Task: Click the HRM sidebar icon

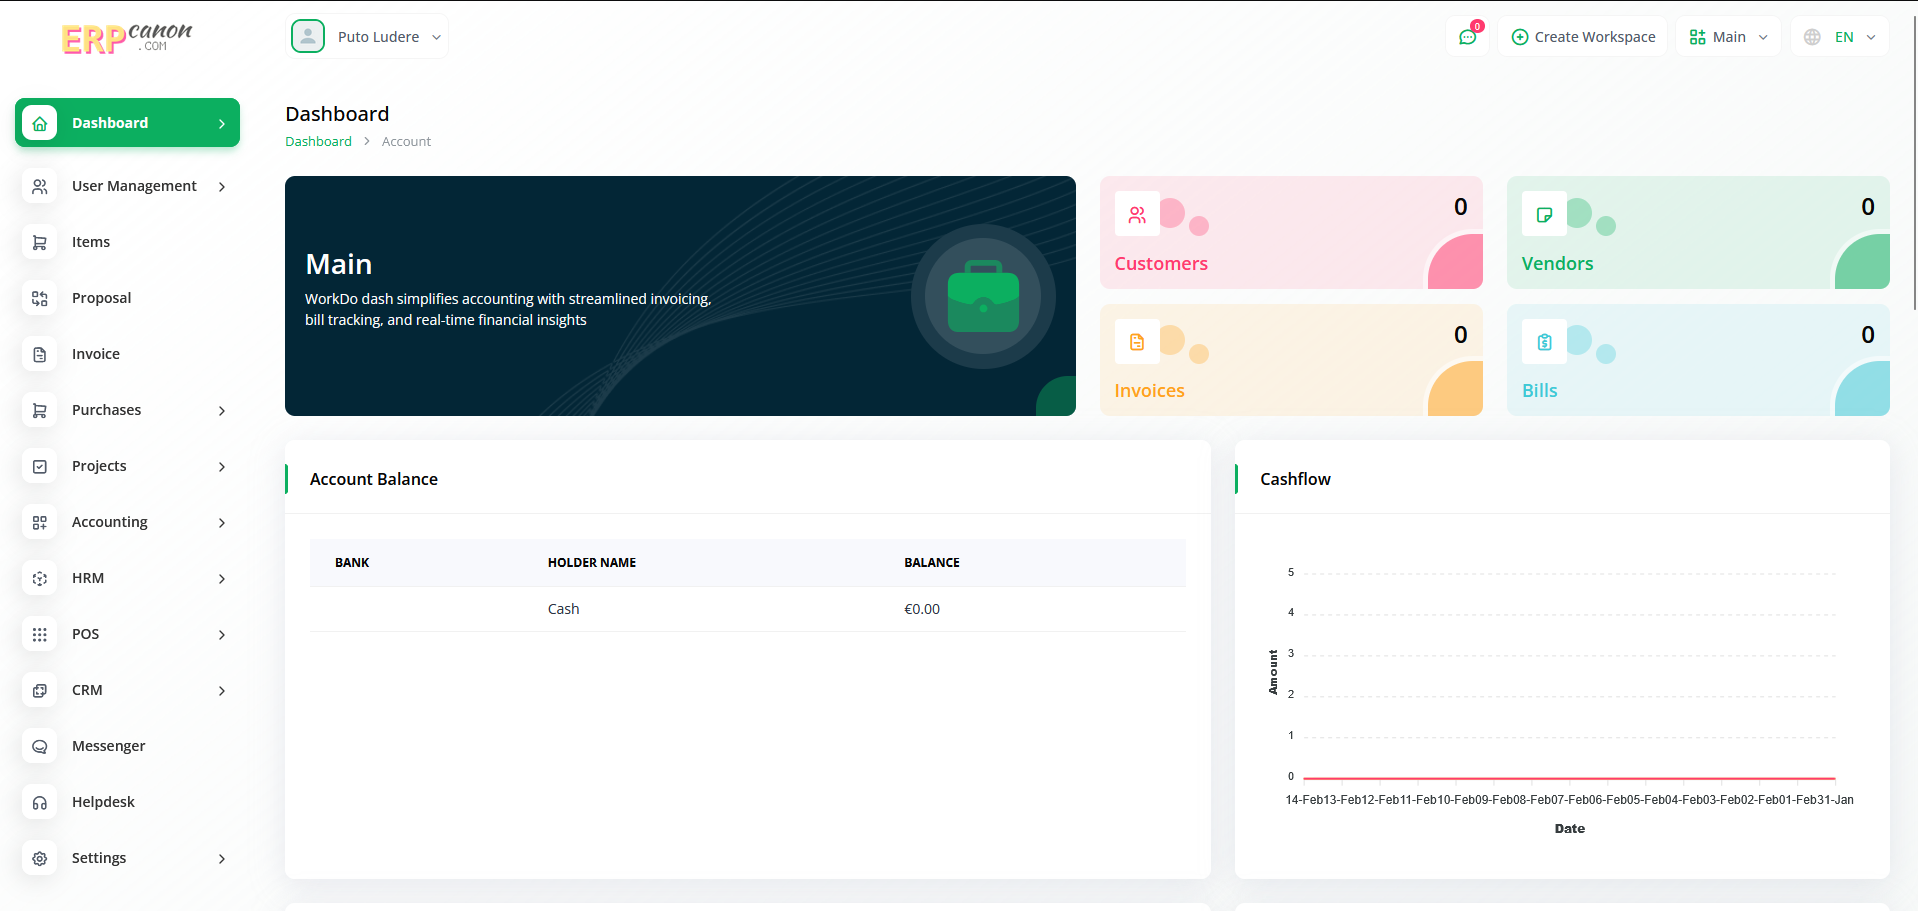Action: point(39,578)
